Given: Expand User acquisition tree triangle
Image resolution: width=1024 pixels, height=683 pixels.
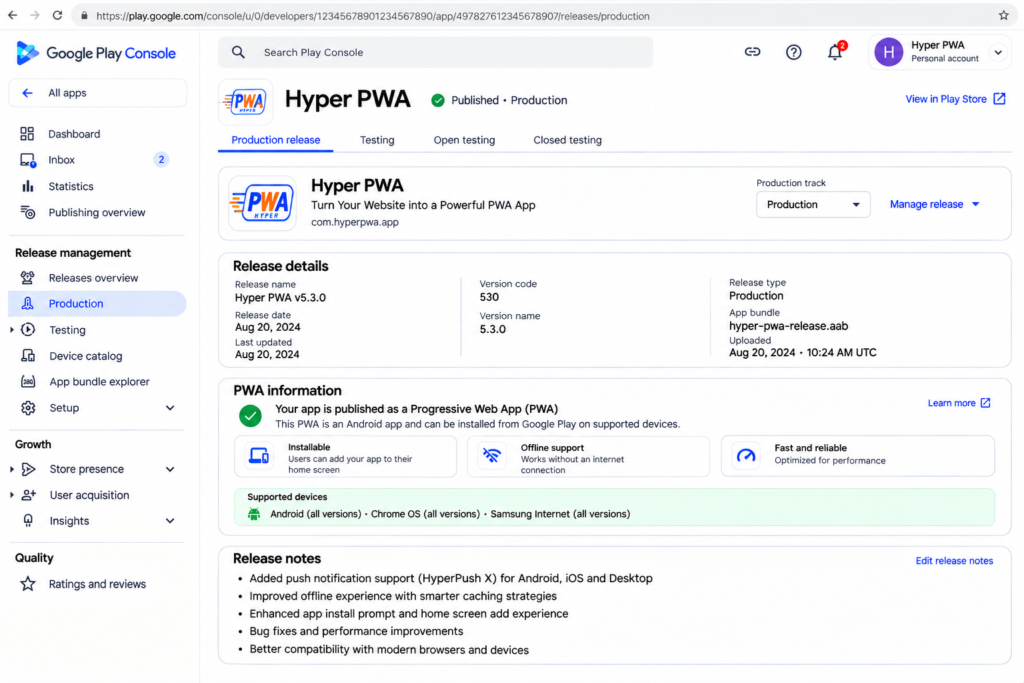Looking at the screenshot, I should pos(12,495).
